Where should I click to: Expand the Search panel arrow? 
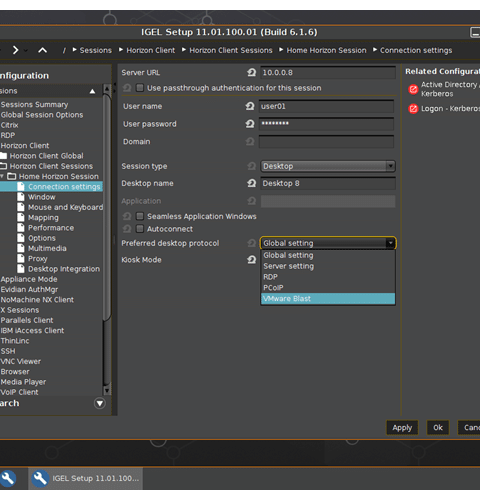99,403
